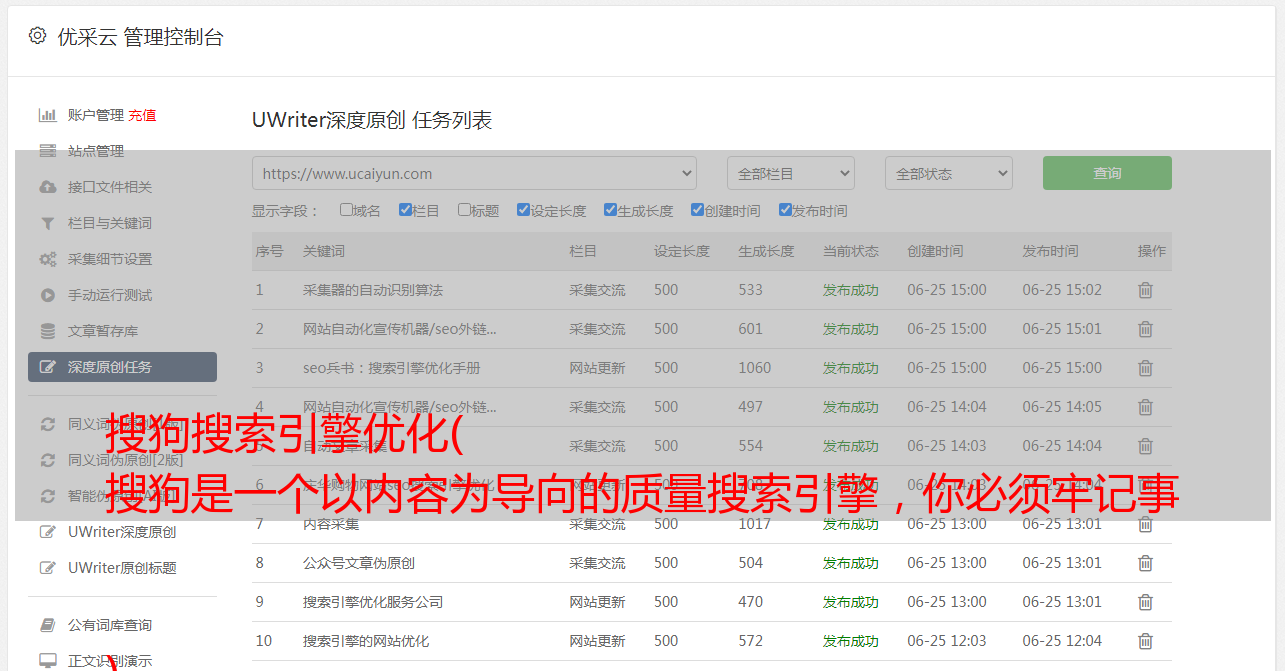Image resolution: width=1285 pixels, height=671 pixels.
Task: Click the UWriter原创标题 edit icon
Action: (x=47, y=568)
